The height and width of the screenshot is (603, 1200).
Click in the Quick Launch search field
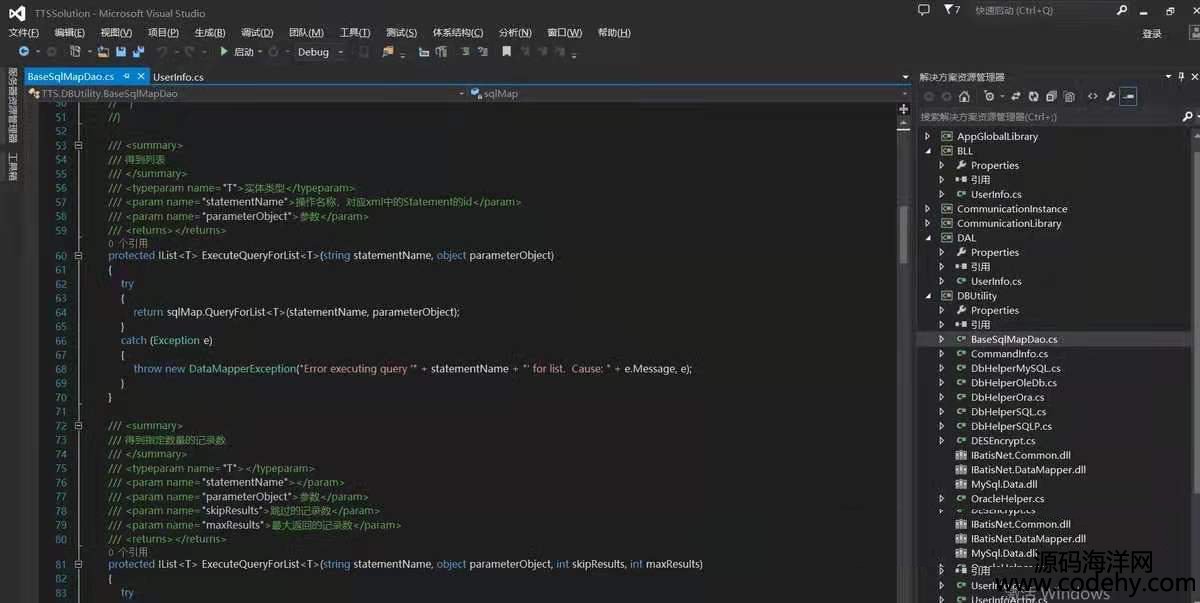[x=1042, y=10]
